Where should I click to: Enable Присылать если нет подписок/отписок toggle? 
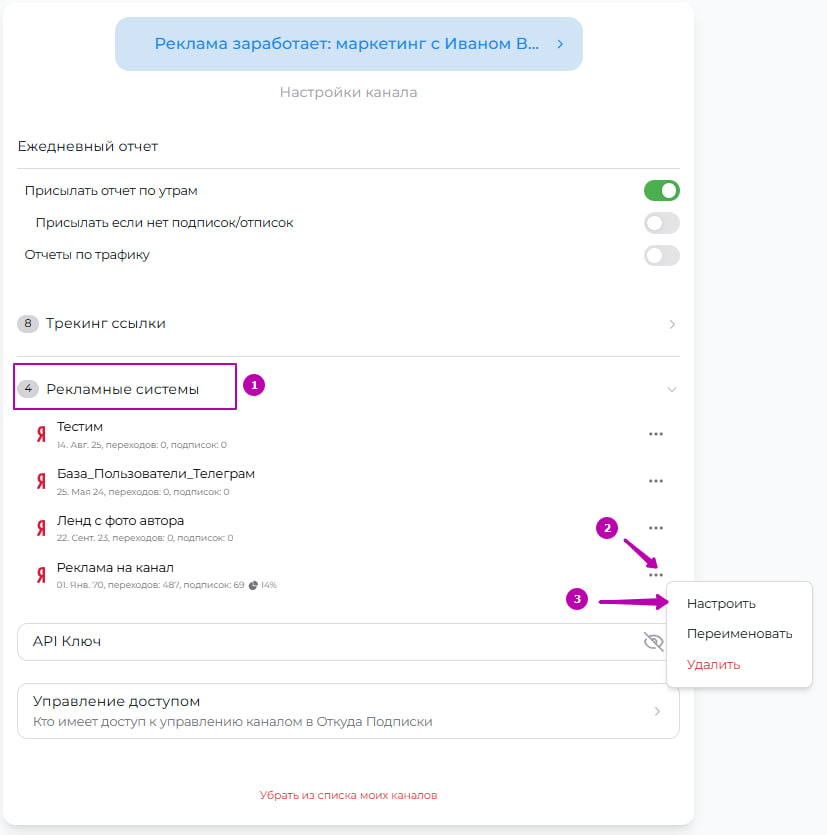(661, 223)
